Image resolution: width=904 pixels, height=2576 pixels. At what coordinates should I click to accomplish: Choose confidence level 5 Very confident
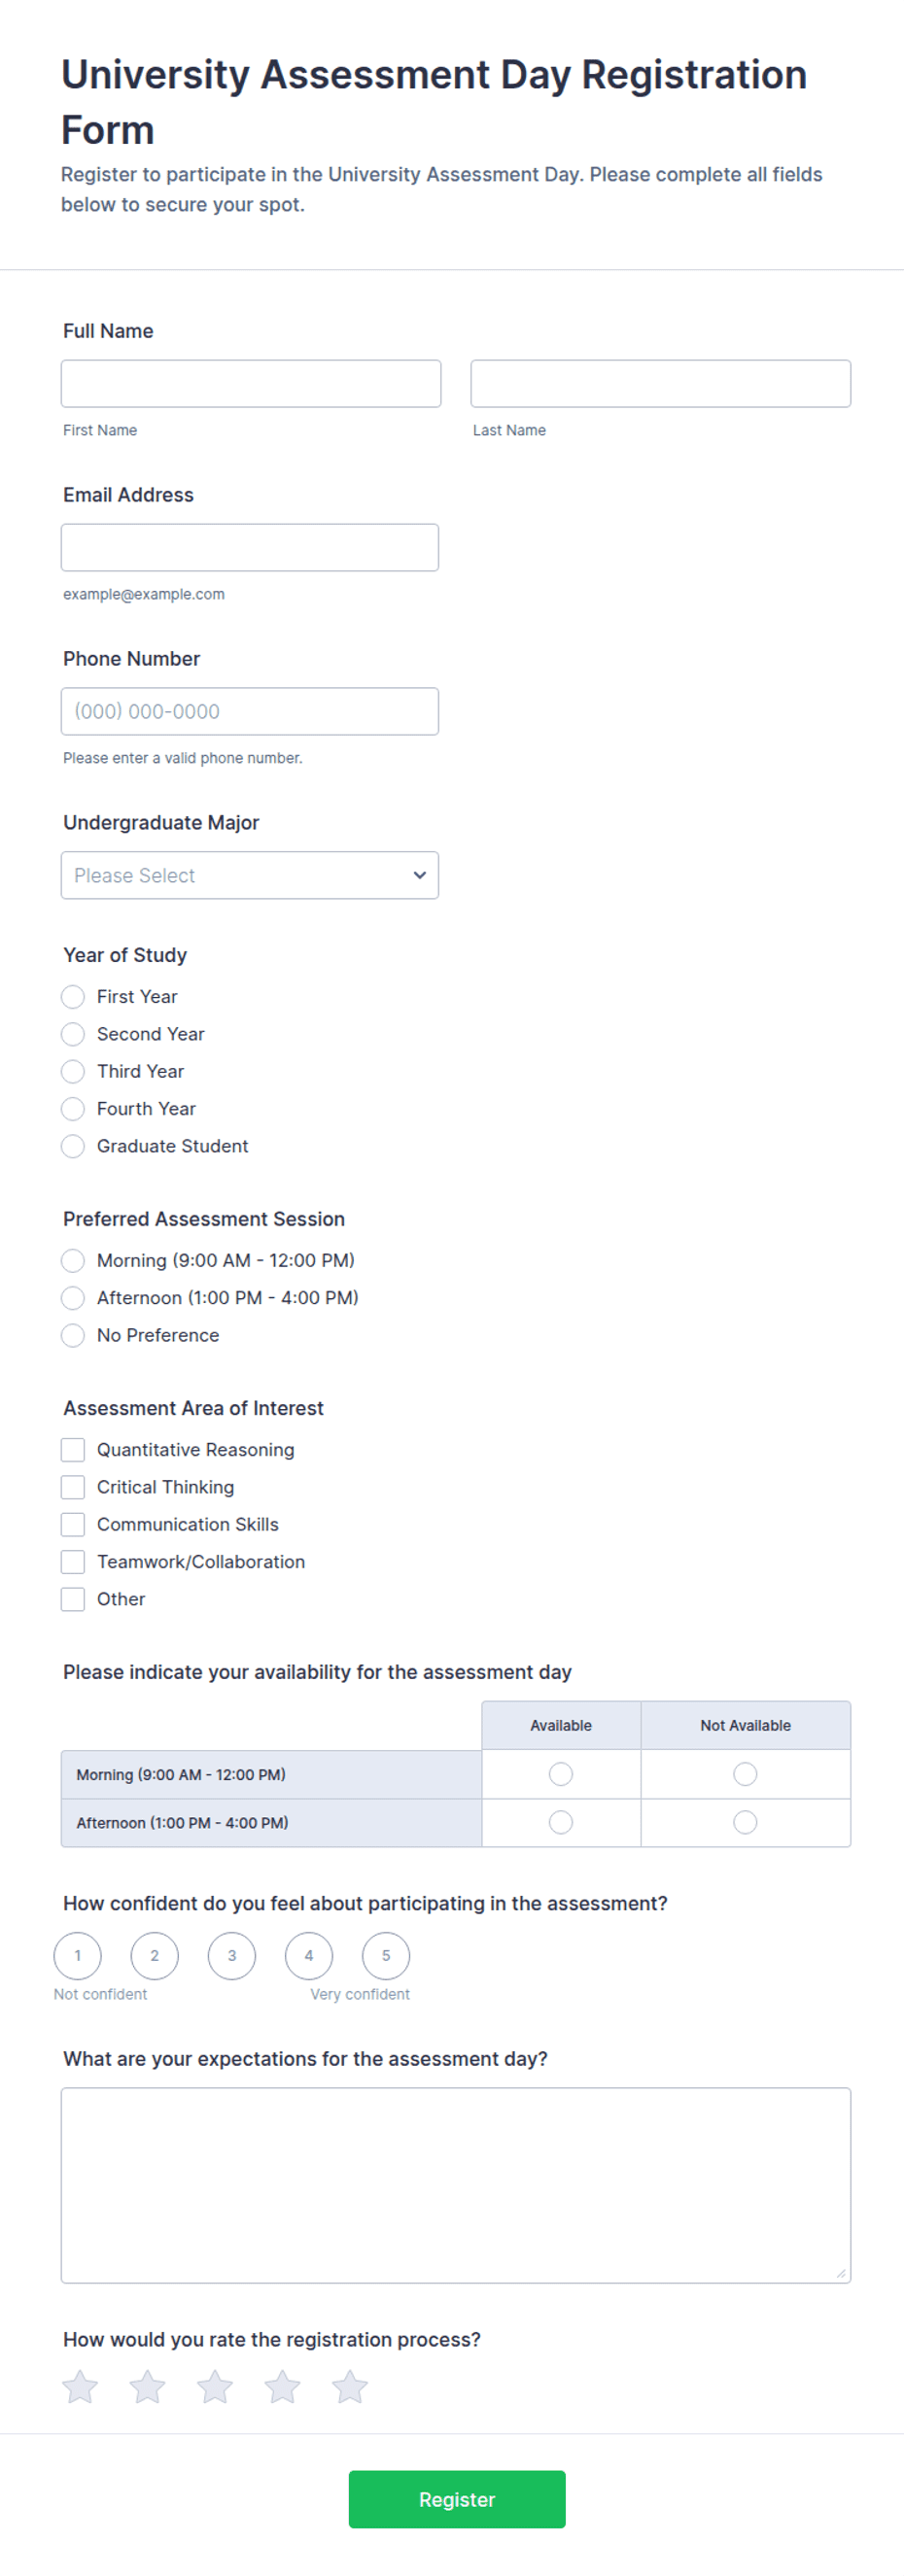(386, 1955)
